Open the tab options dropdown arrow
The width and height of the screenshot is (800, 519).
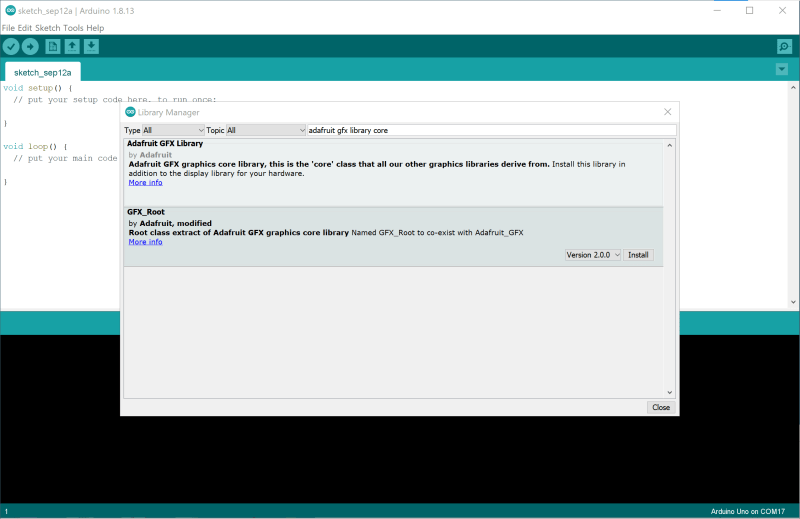pos(782,69)
